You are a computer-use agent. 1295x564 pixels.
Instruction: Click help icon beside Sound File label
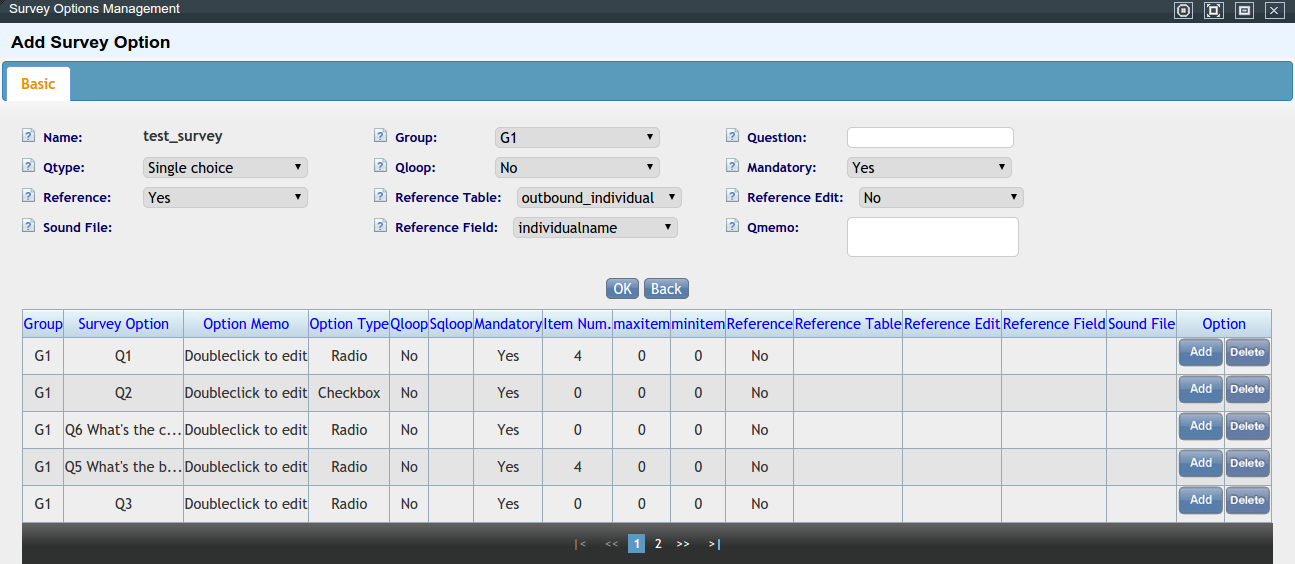pos(28,226)
